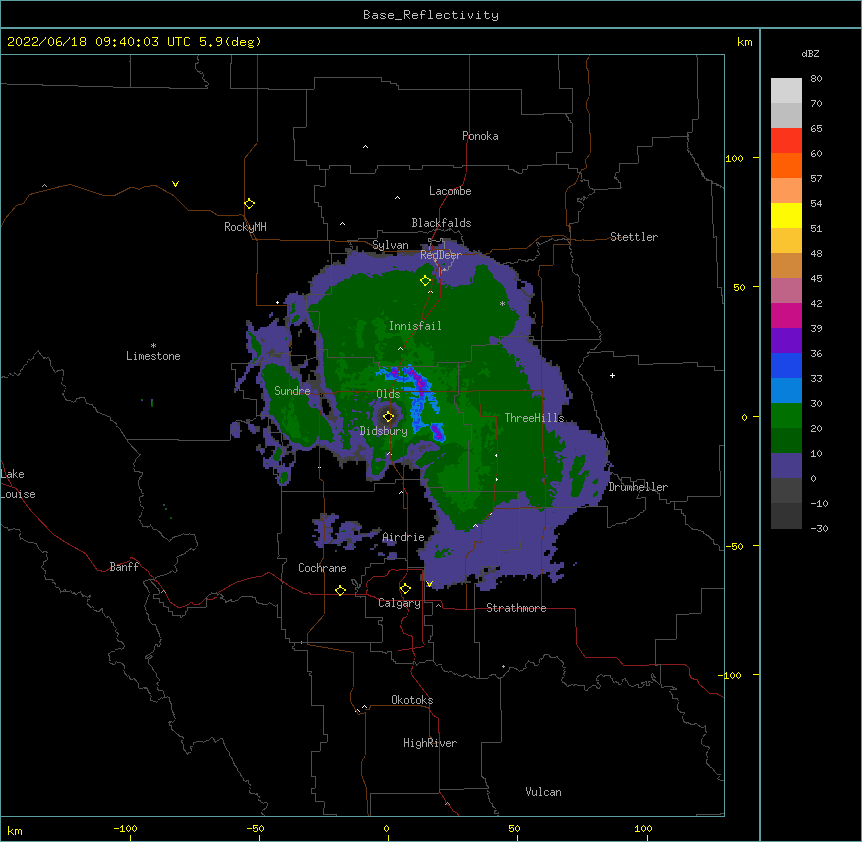Image resolution: width=862 pixels, height=842 pixels.
Task: Select the Airdrie city label
Action: 404,537
